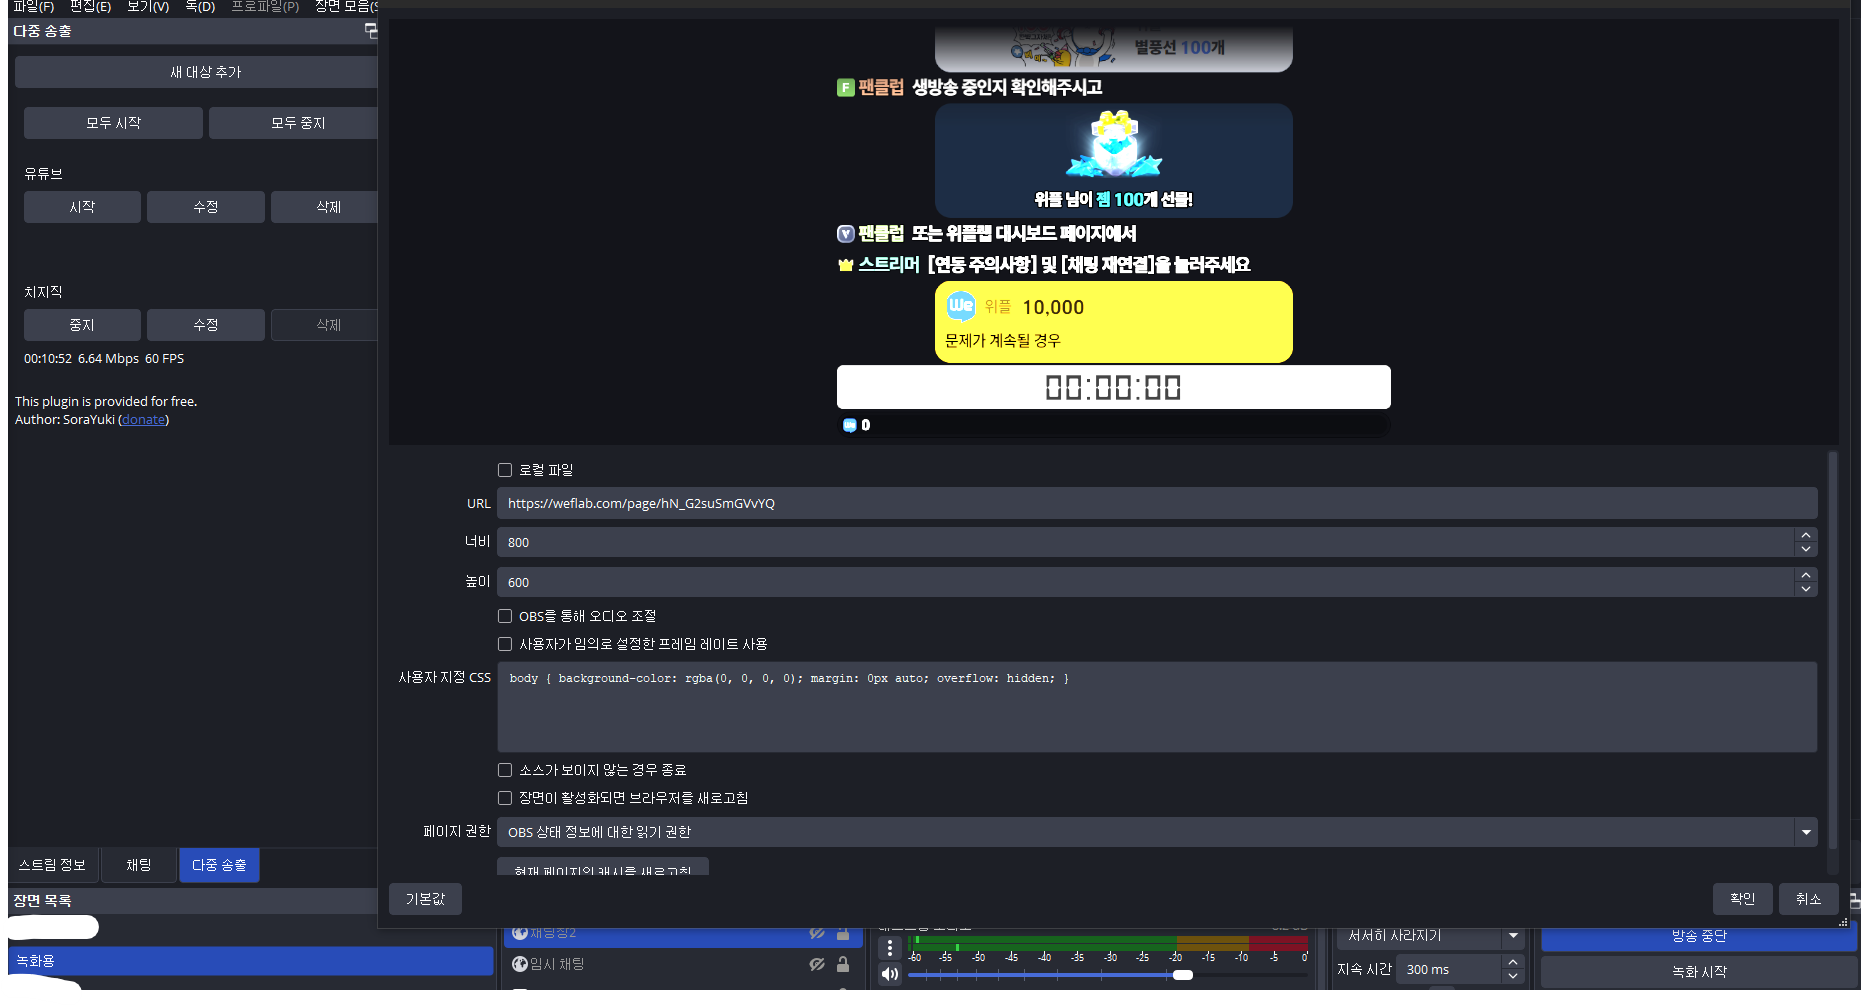Click the audio volume slider handle

pyautogui.click(x=1183, y=975)
